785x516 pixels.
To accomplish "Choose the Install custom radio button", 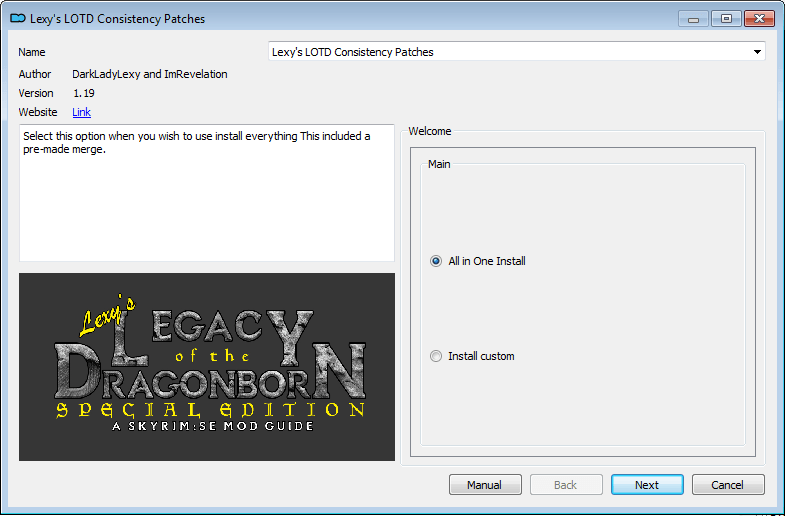I will pos(436,356).
